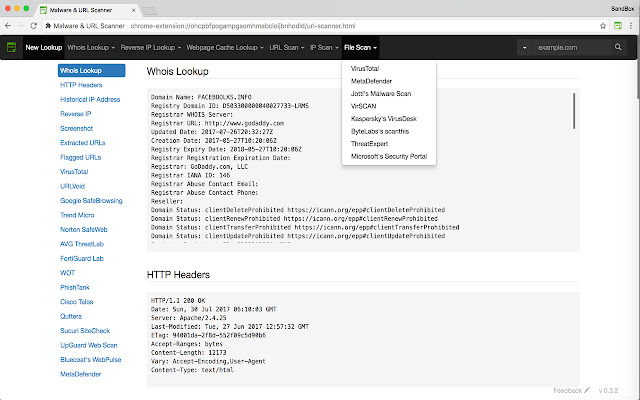Open Historical IP Address sidebar link

[x=90, y=100]
